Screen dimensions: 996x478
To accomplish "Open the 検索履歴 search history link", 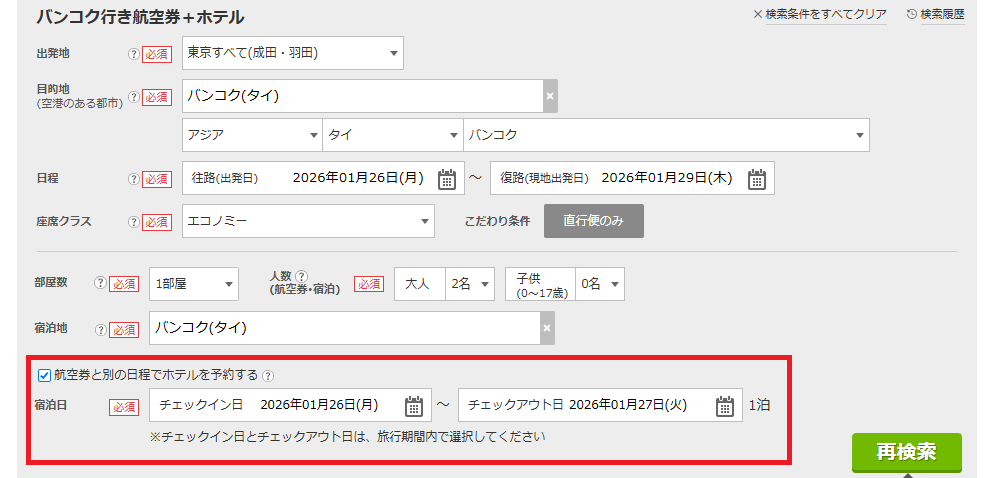I will click(935, 14).
